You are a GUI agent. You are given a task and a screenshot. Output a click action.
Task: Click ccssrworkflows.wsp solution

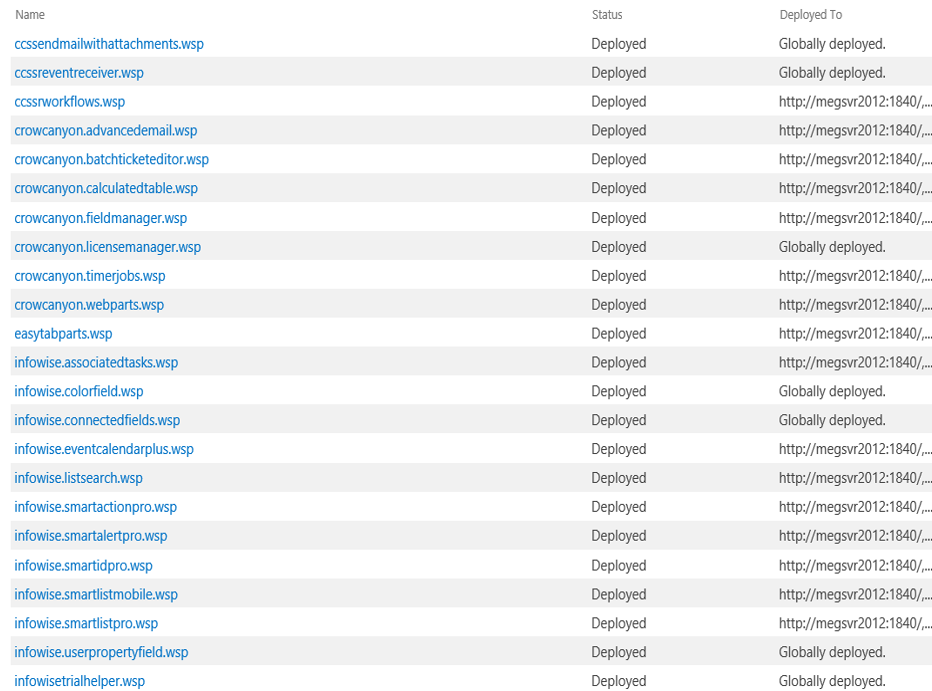[x=70, y=102]
